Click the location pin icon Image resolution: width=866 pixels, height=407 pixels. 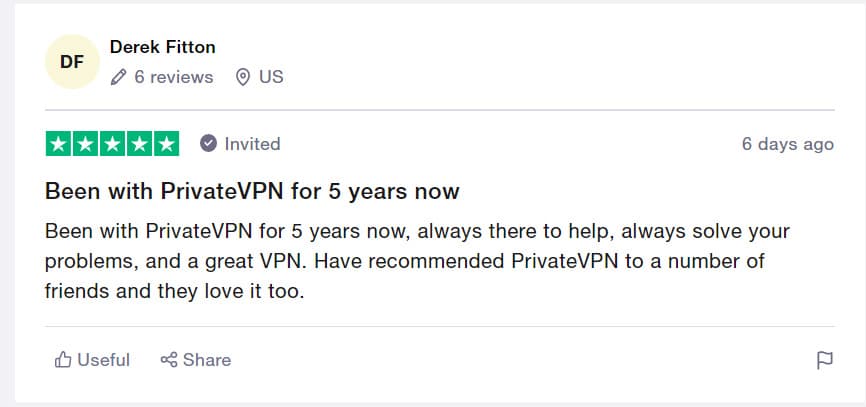(241, 76)
